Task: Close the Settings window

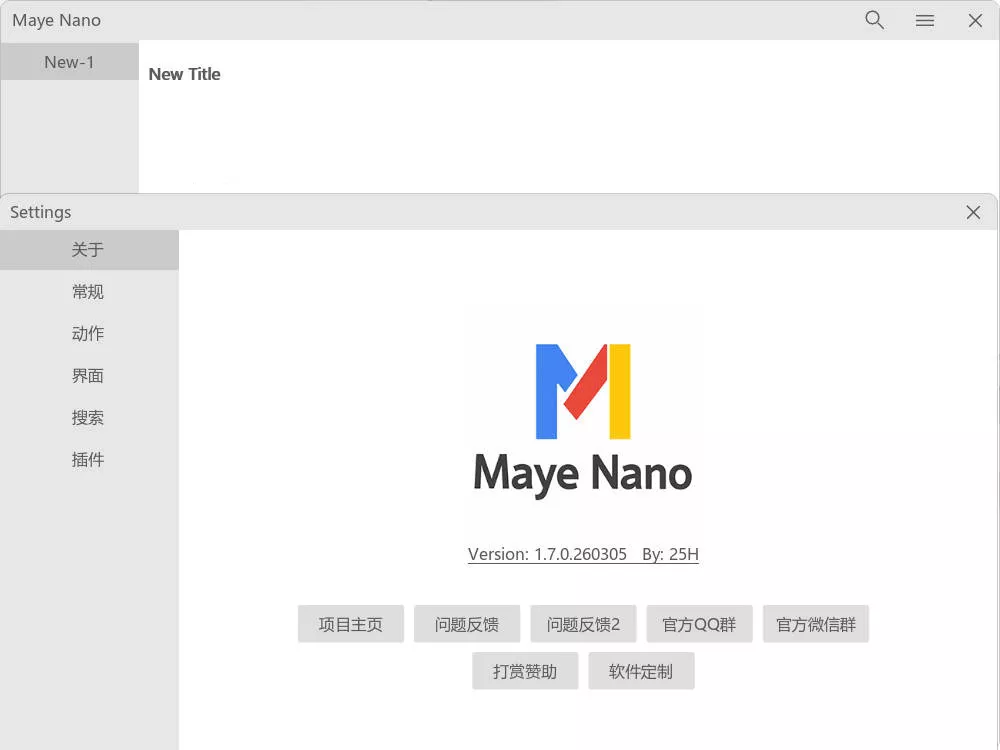Action: 973,212
